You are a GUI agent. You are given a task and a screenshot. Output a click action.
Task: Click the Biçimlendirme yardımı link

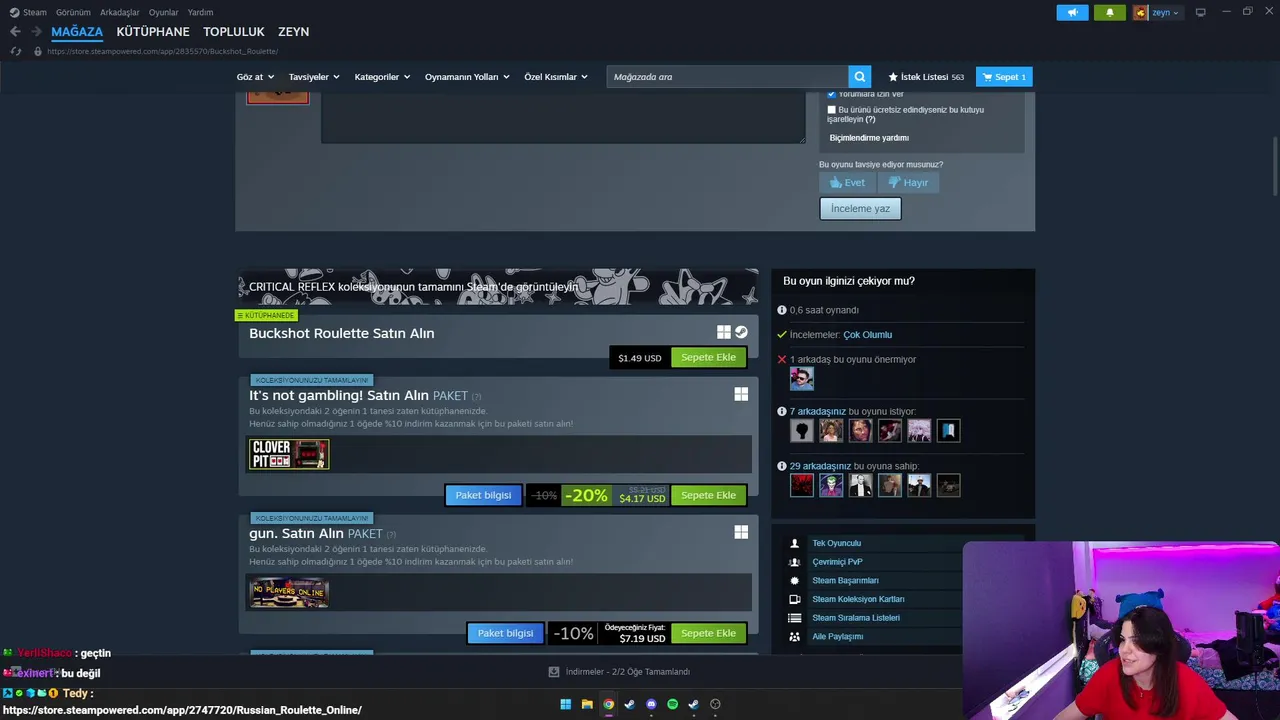tap(869, 138)
